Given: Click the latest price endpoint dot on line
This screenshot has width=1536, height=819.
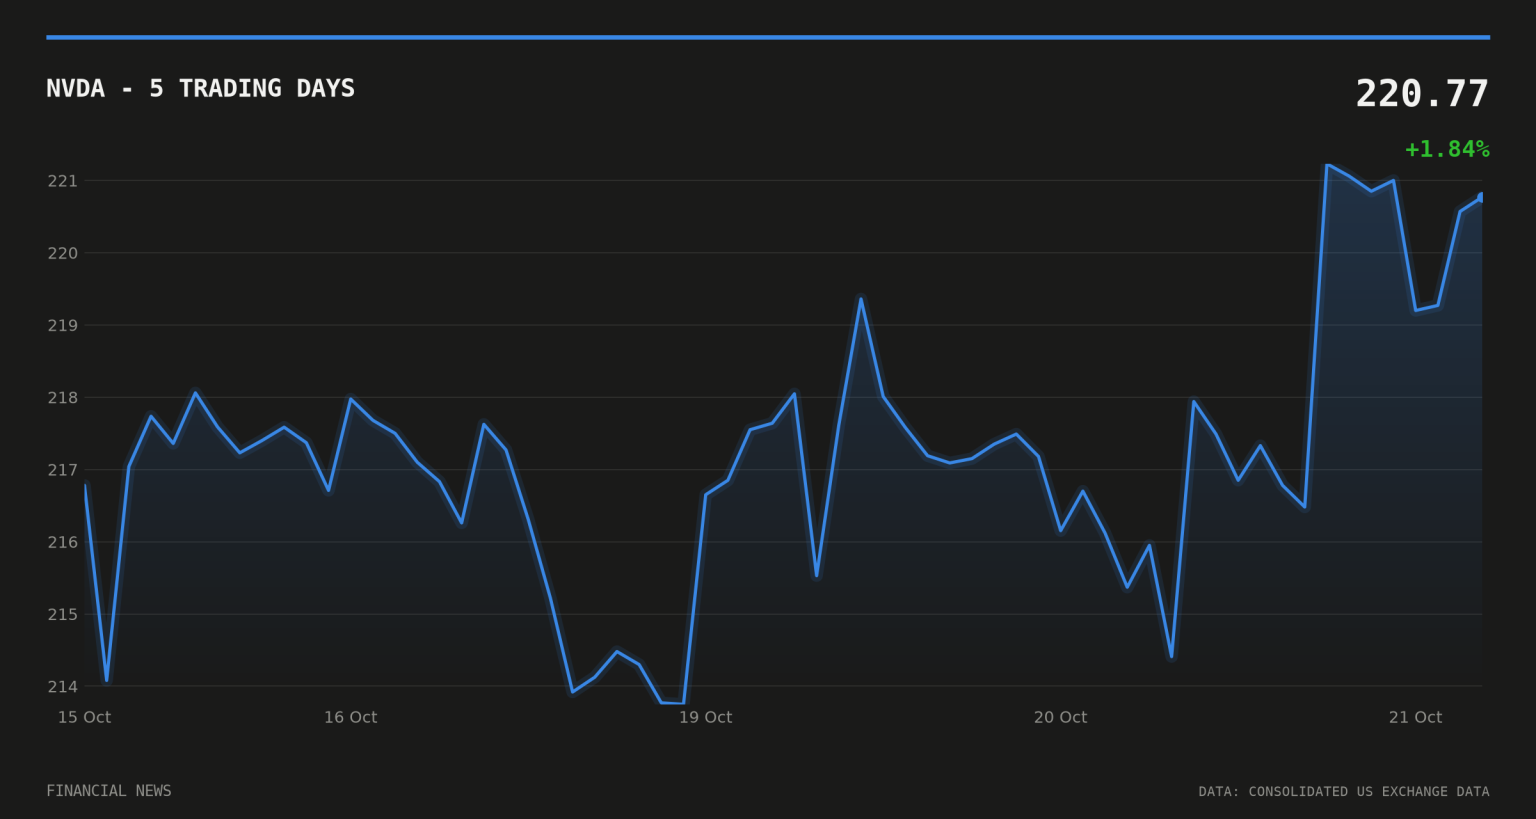Looking at the screenshot, I should (x=1481, y=197).
